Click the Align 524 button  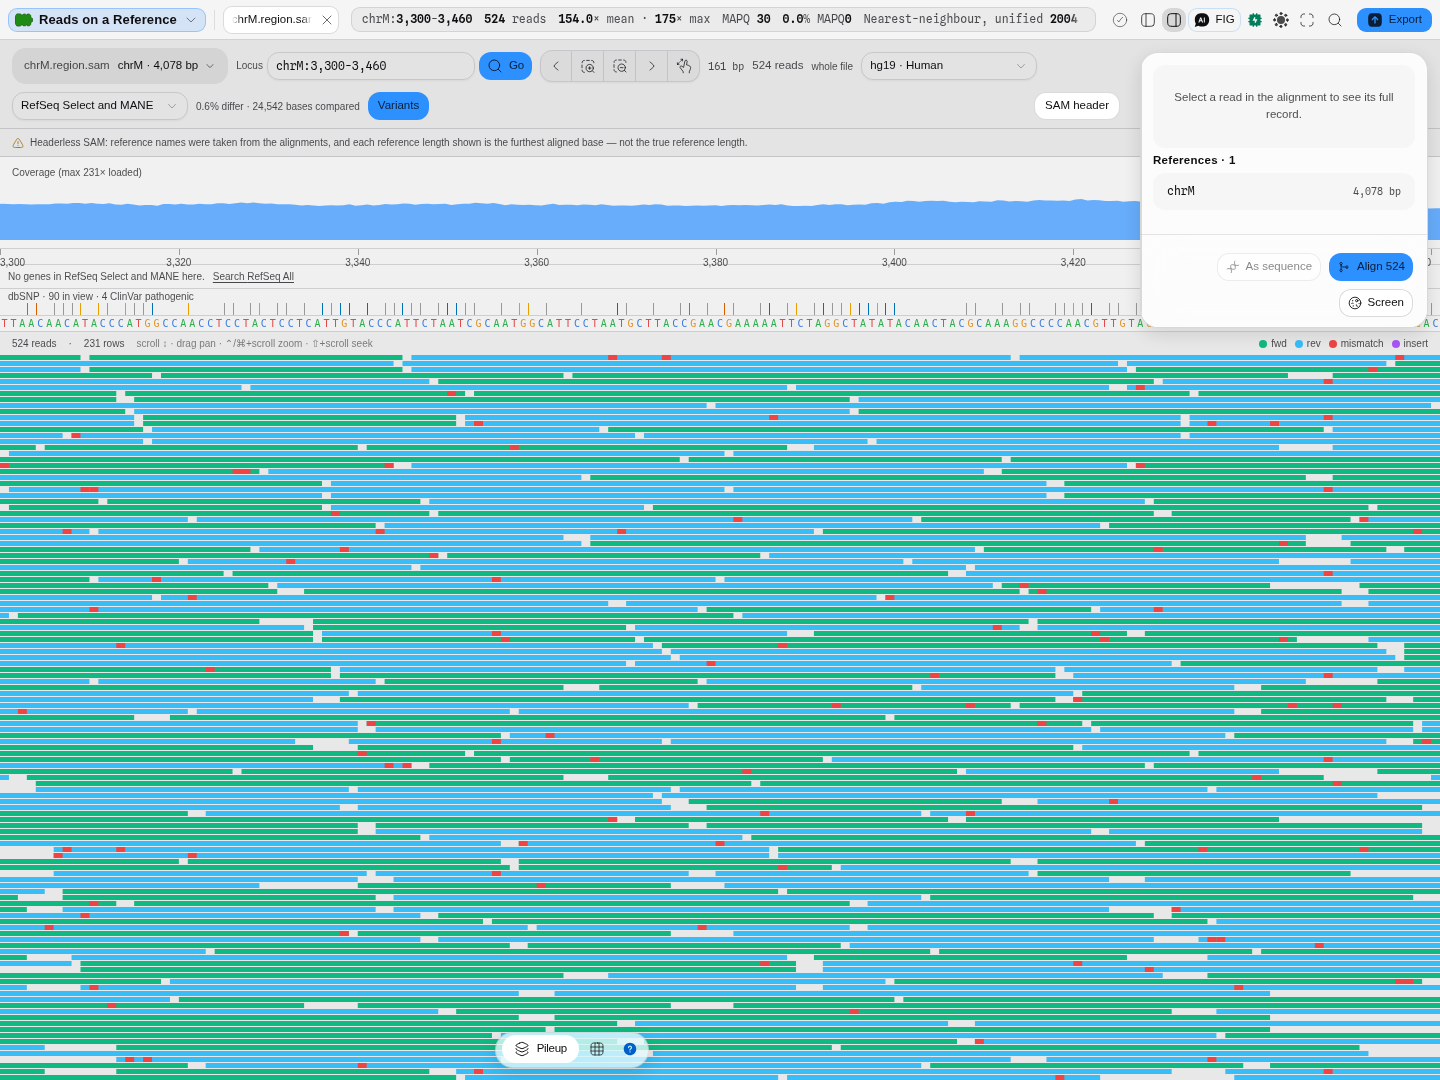pos(1371,267)
